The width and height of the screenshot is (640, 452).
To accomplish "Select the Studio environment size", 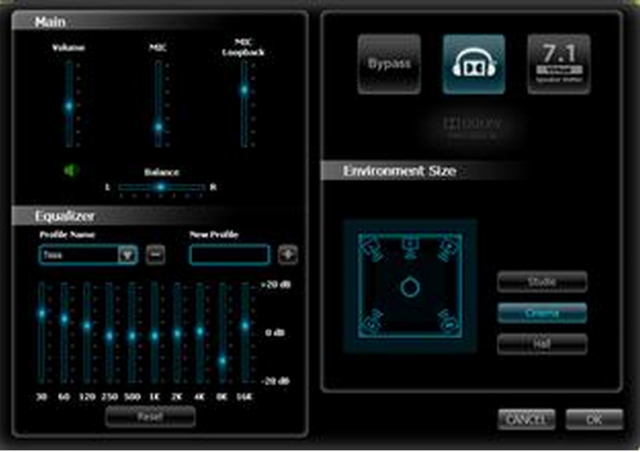I will click(x=542, y=283).
